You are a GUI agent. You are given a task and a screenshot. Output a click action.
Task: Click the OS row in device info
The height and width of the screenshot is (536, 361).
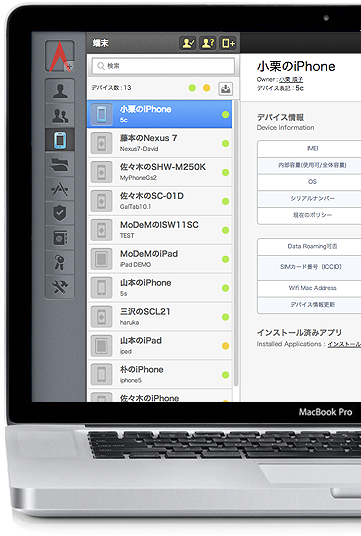[309, 182]
